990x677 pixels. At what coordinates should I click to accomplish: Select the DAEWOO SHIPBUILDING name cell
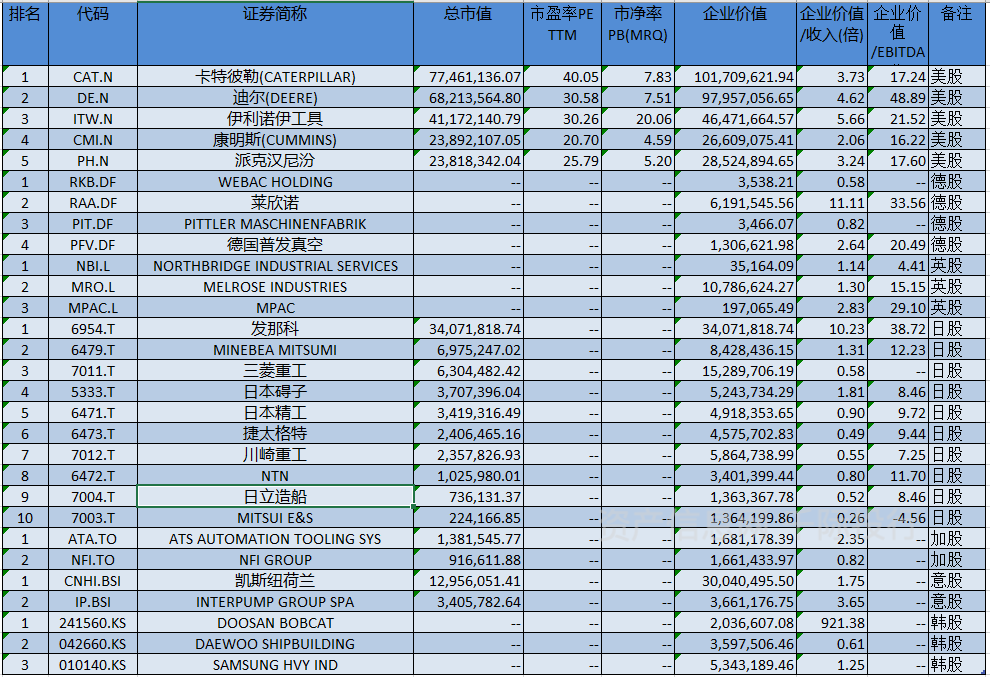pyautogui.click(x=275, y=644)
